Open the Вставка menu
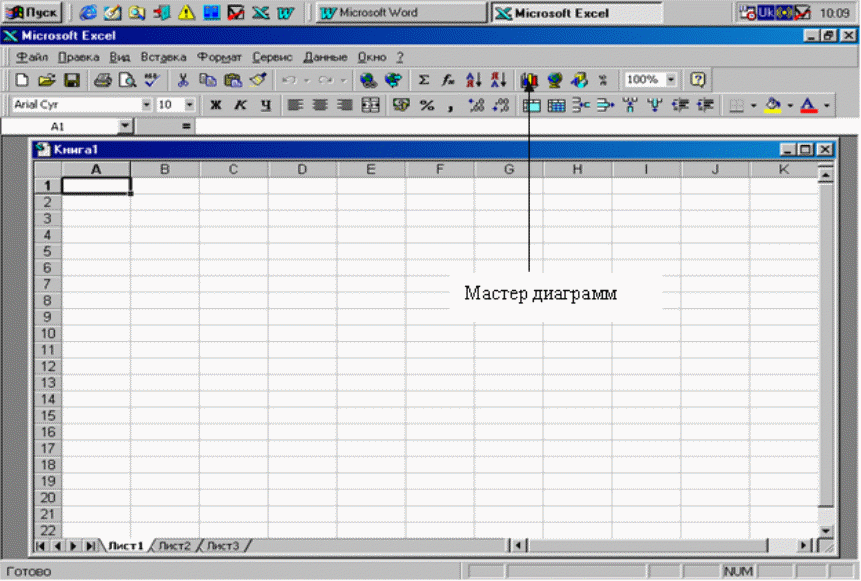861x581 pixels. pos(163,57)
